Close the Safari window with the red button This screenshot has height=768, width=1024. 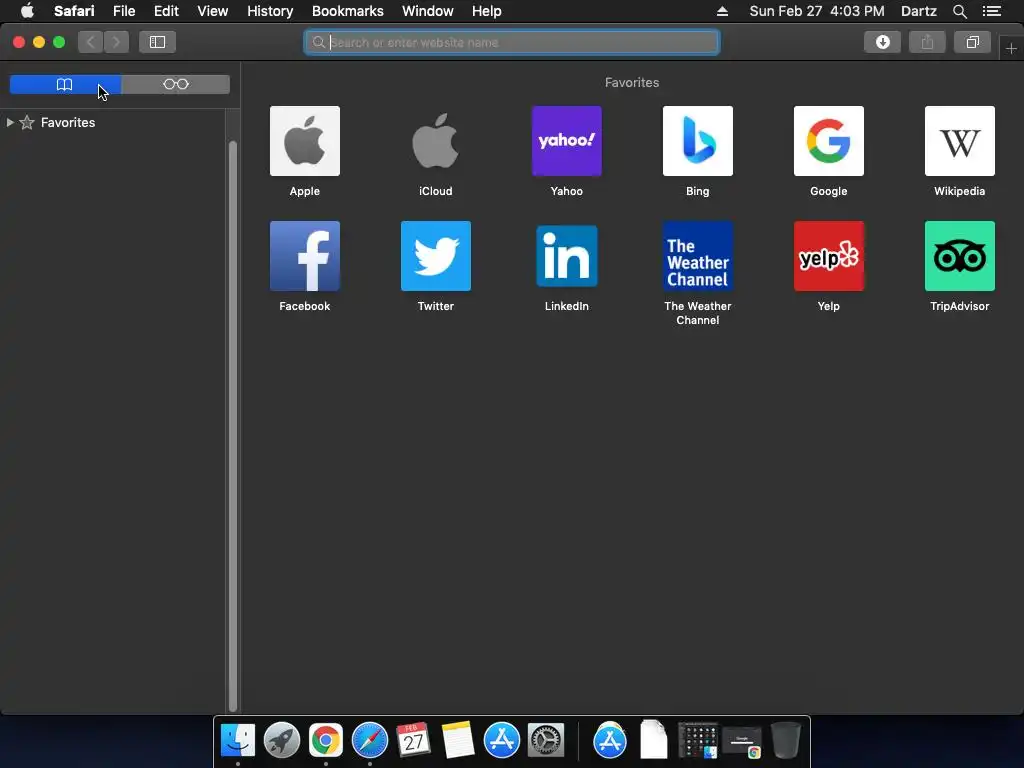point(19,42)
